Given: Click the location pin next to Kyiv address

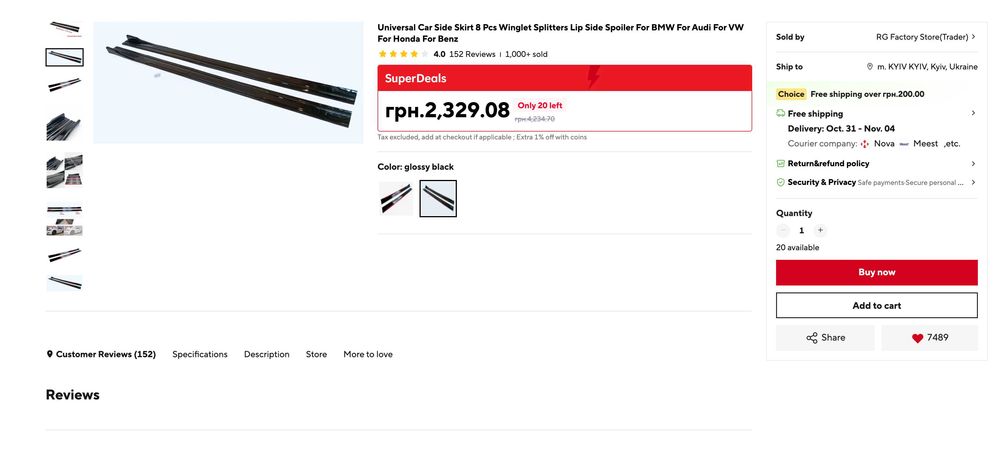Looking at the screenshot, I should click(869, 67).
